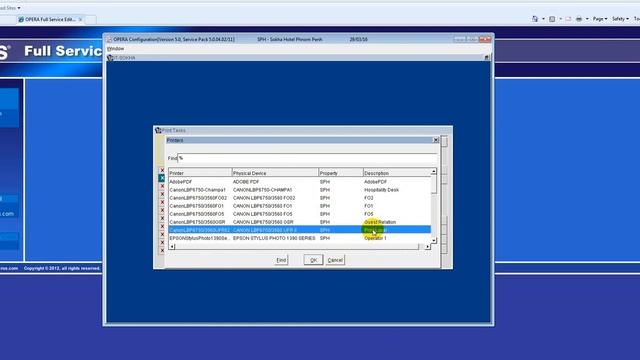Expand the Feeds dropdown arrow
The image size is (640, 360).
point(560,19)
